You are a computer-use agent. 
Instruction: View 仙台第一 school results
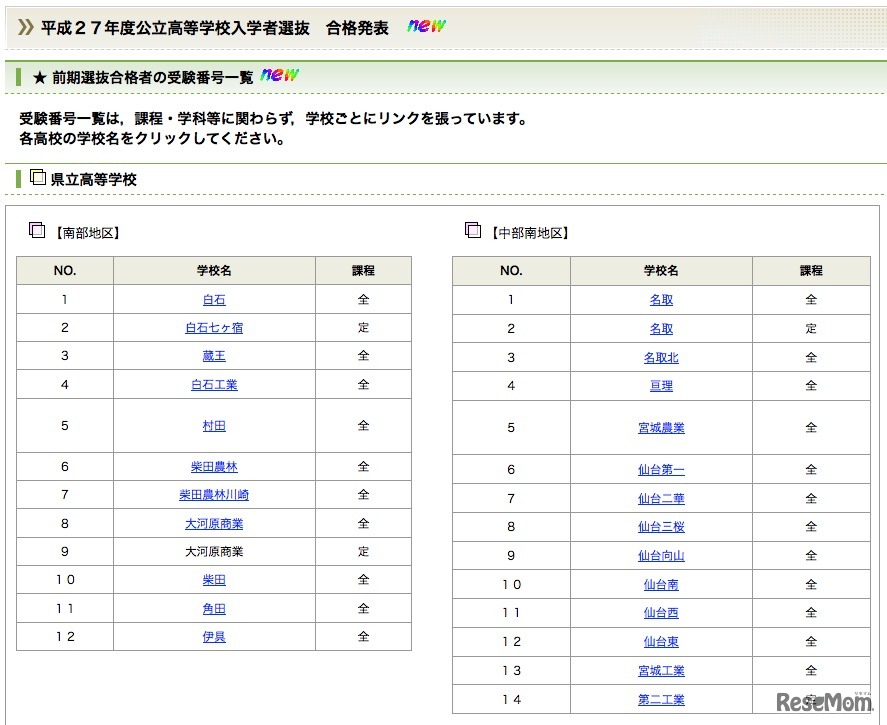661,470
